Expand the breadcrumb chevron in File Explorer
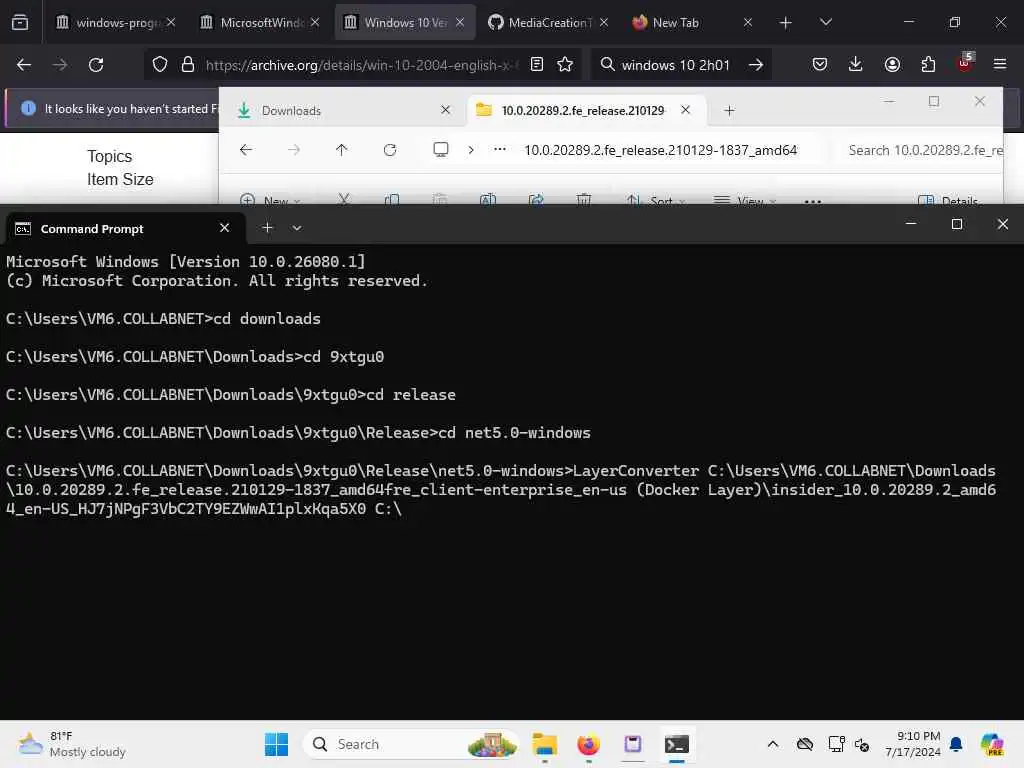Viewport: 1024px width, 768px height. tap(471, 150)
